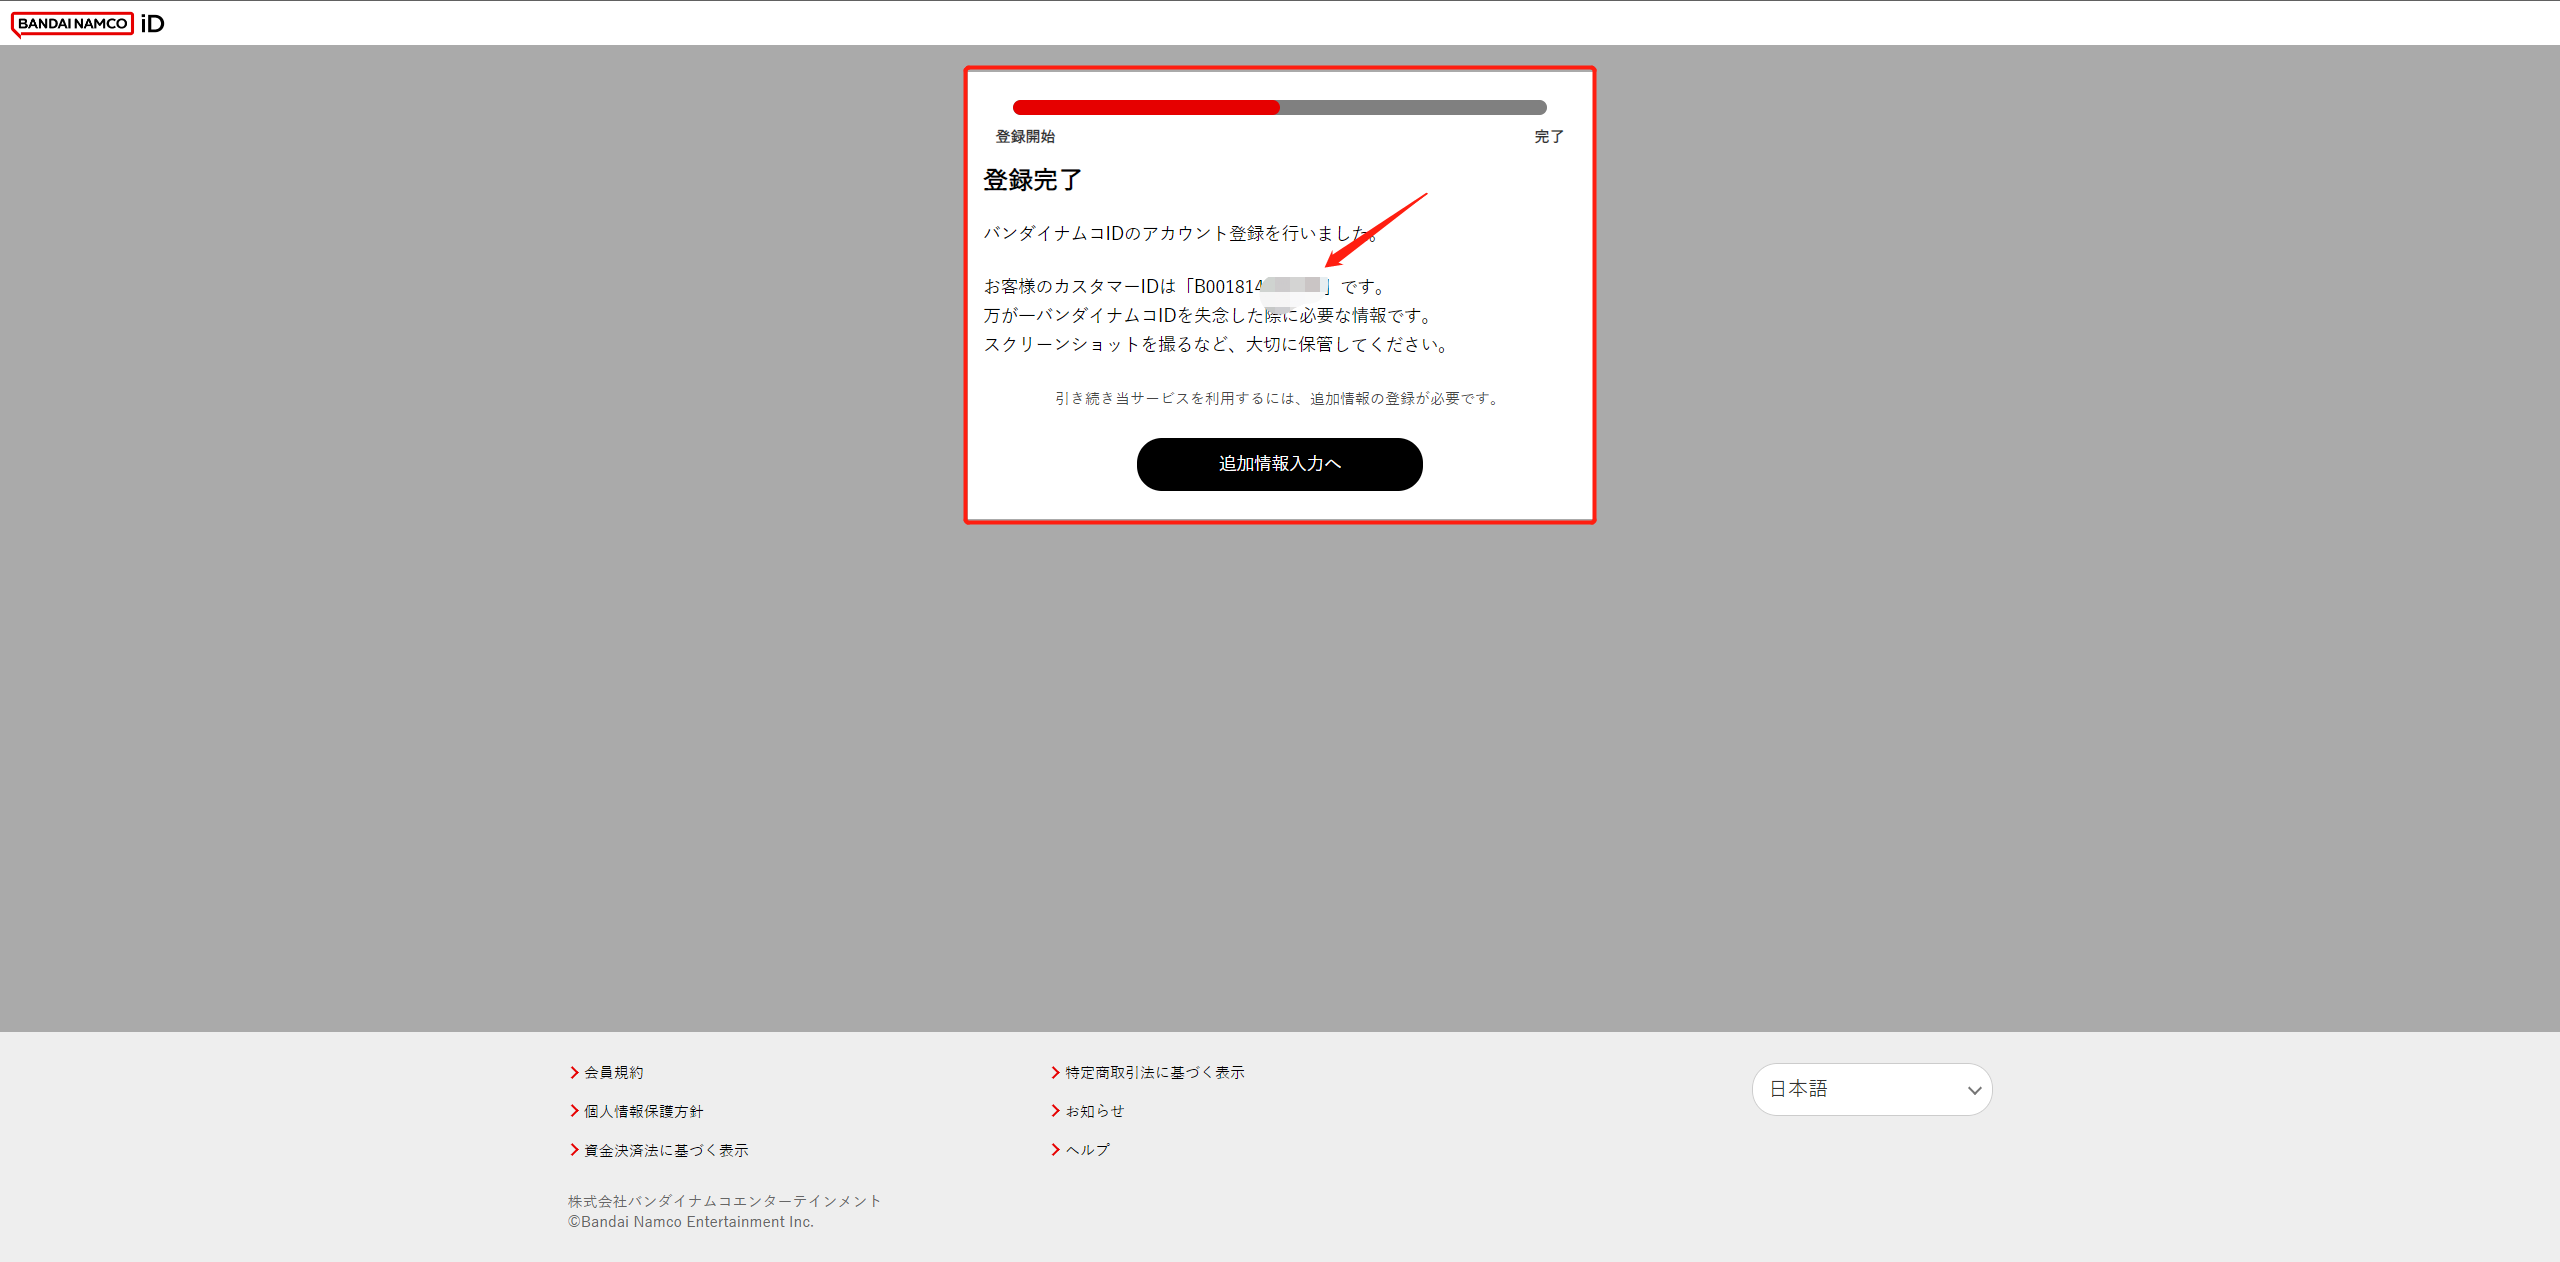
Task: Click the 完了 progress label
Action: pyautogui.click(x=1548, y=136)
